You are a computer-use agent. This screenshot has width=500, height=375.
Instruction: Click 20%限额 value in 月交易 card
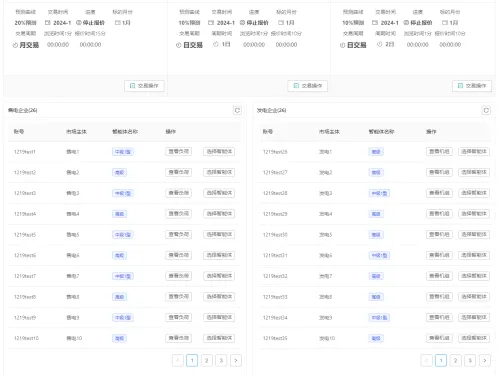(x=25, y=23)
